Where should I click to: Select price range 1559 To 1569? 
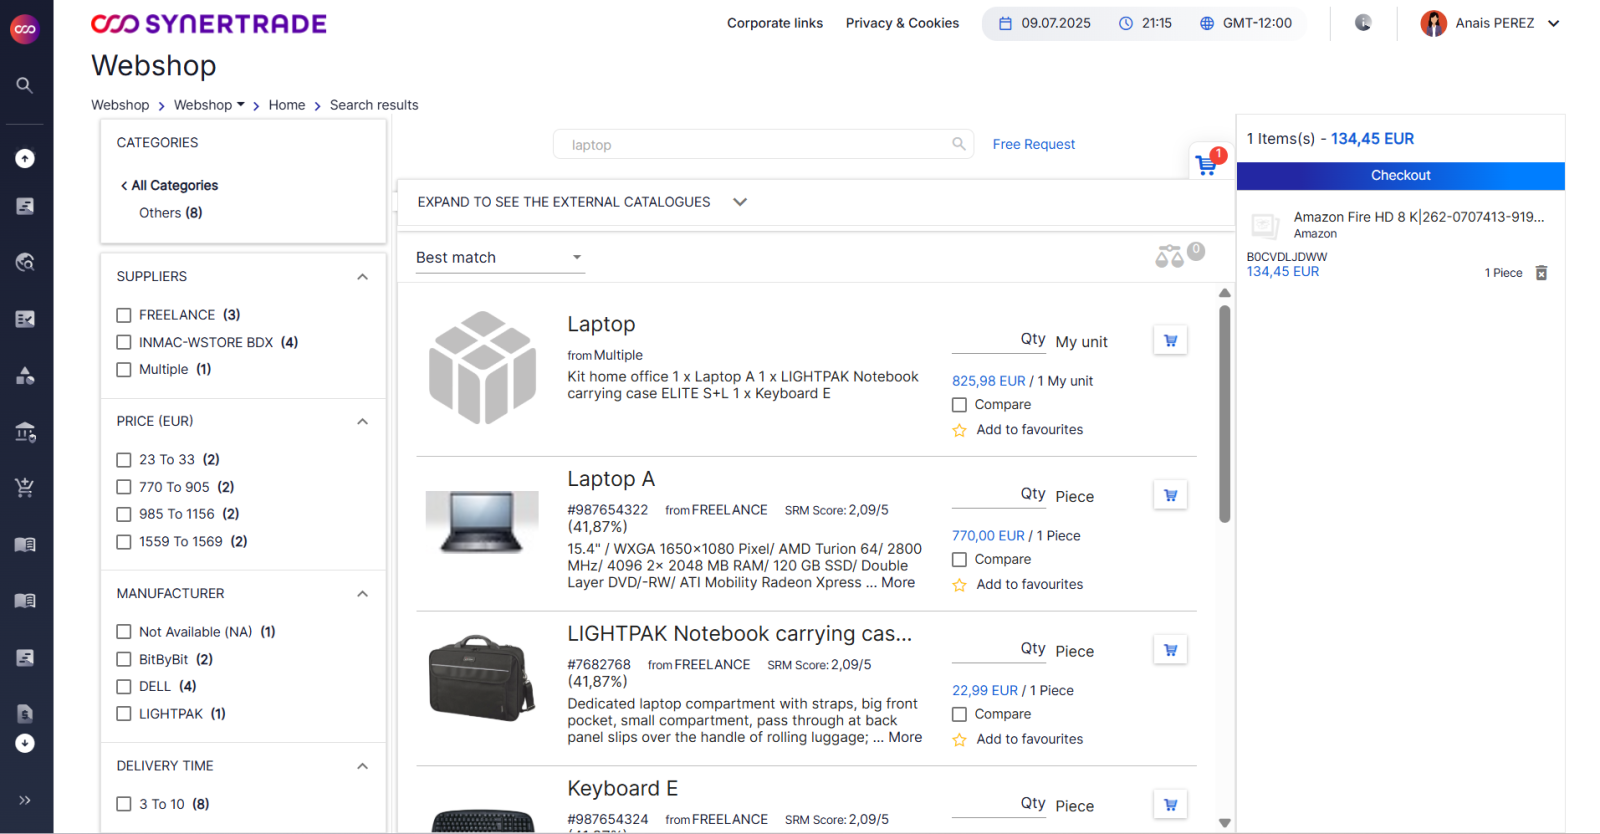(124, 541)
